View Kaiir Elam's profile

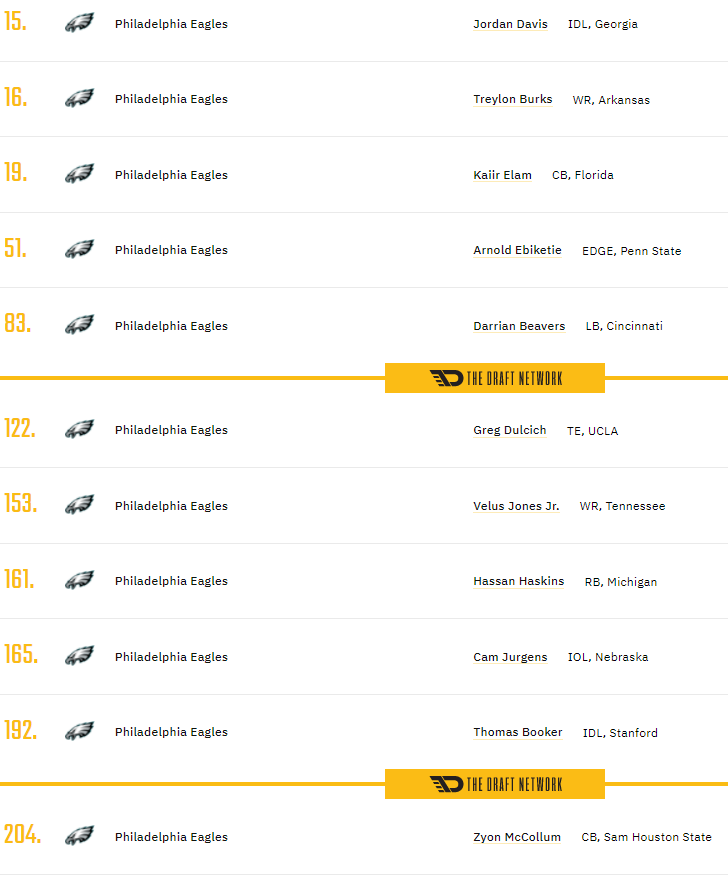coord(502,175)
